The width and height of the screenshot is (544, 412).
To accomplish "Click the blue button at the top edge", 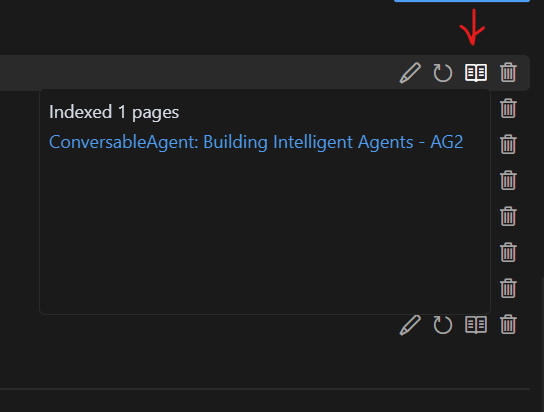I will coord(462,1).
